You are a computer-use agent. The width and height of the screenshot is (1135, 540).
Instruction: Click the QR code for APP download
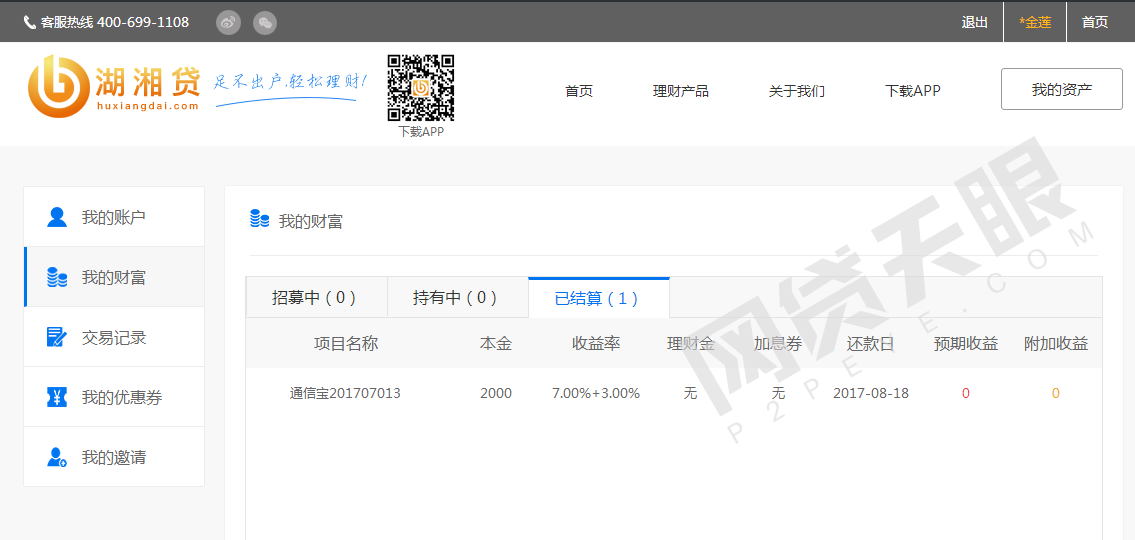pyautogui.click(x=421, y=88)
